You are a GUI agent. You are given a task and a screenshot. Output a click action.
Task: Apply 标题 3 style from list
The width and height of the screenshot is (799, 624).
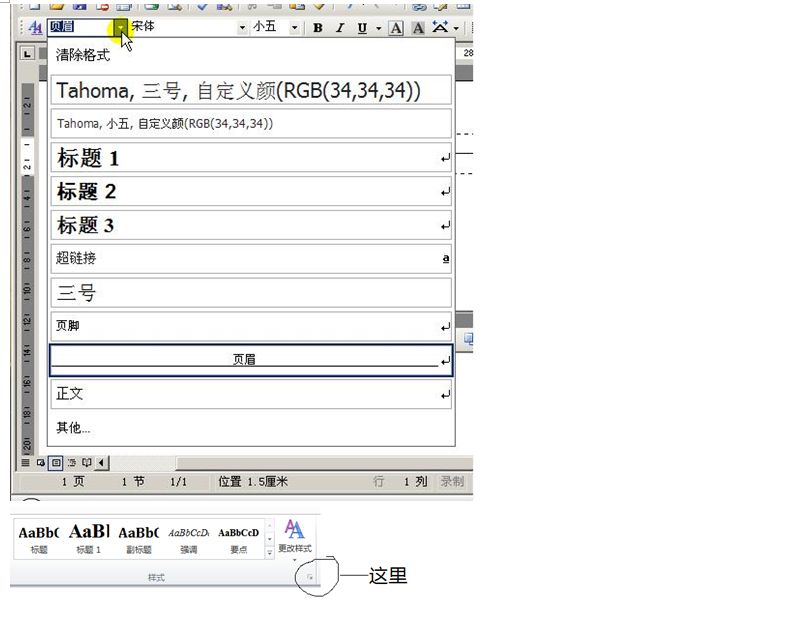(x=251, y=225)
